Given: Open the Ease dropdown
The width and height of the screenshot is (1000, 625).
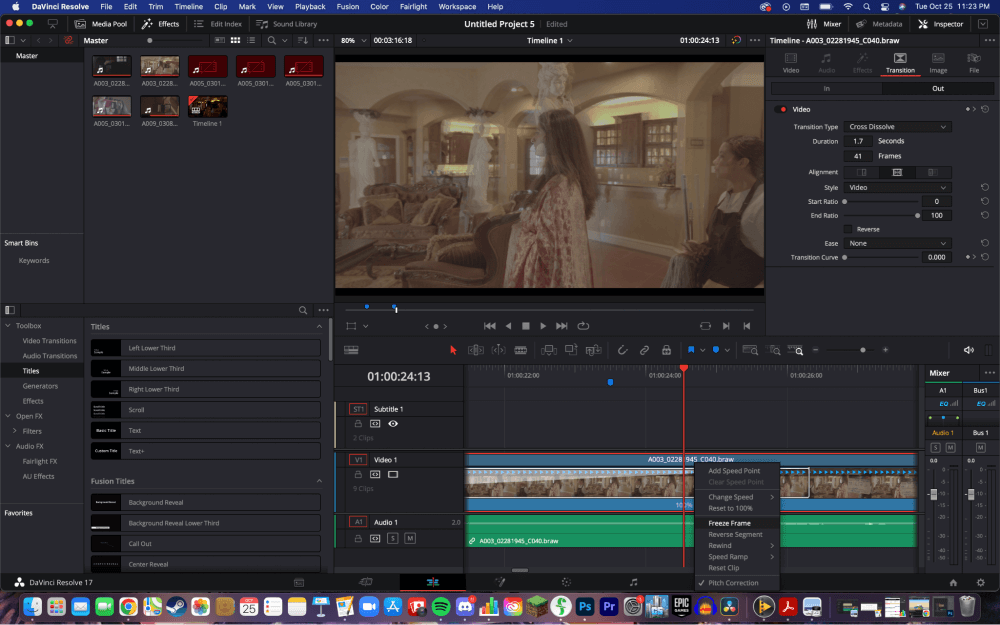Looking at the screenshot, I should [897, 244].
